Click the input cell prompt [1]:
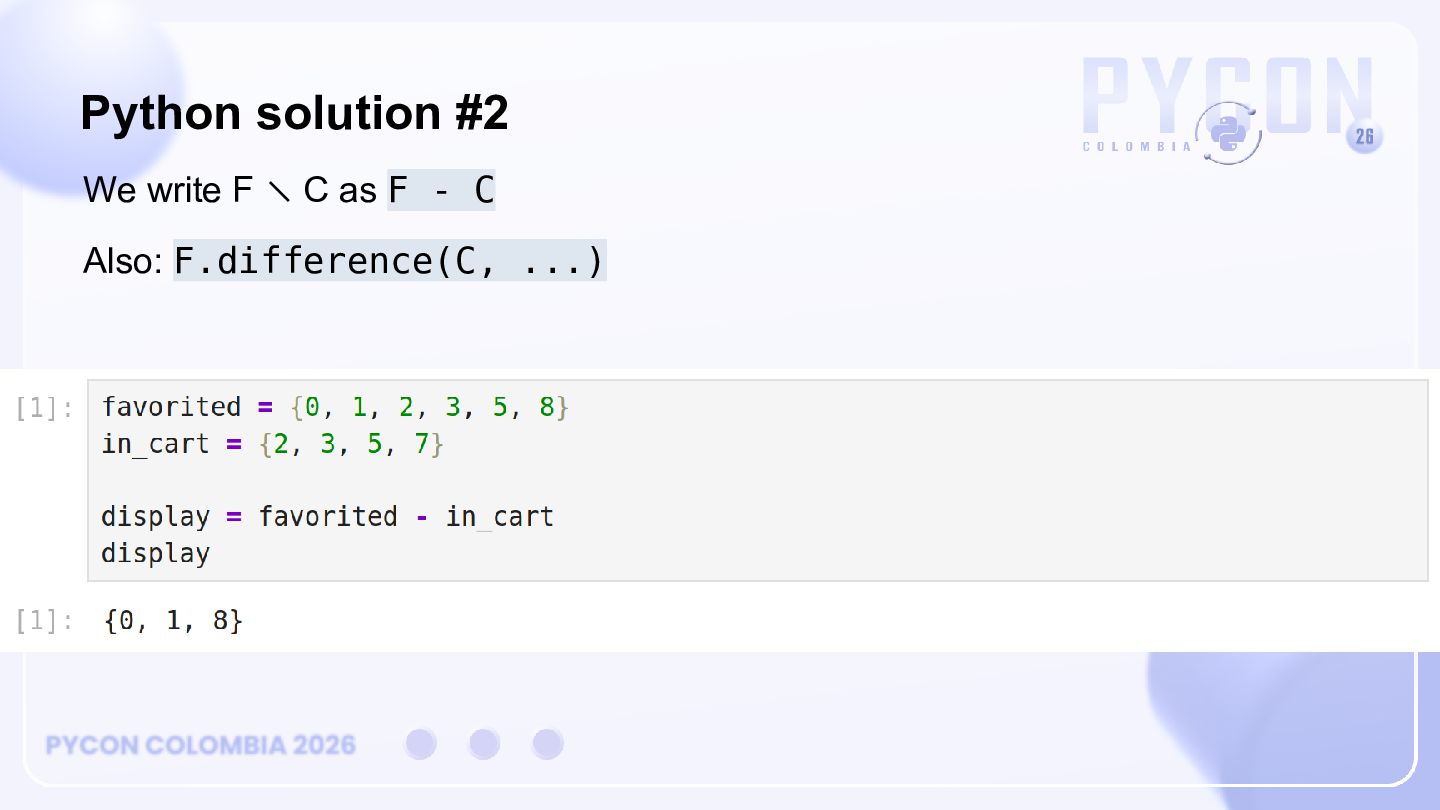The height and width of the screenshot is (810, 1440). click(x=44, y=408)
